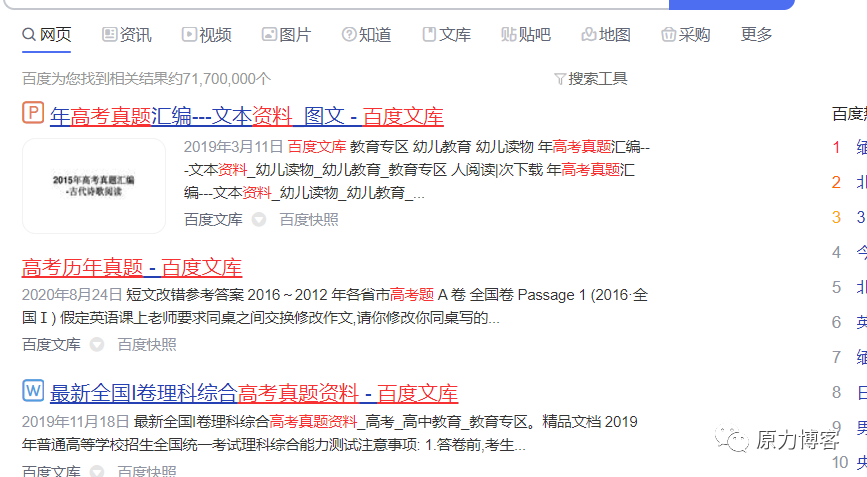Go to the 知道 tab

(x=367, y=35)
